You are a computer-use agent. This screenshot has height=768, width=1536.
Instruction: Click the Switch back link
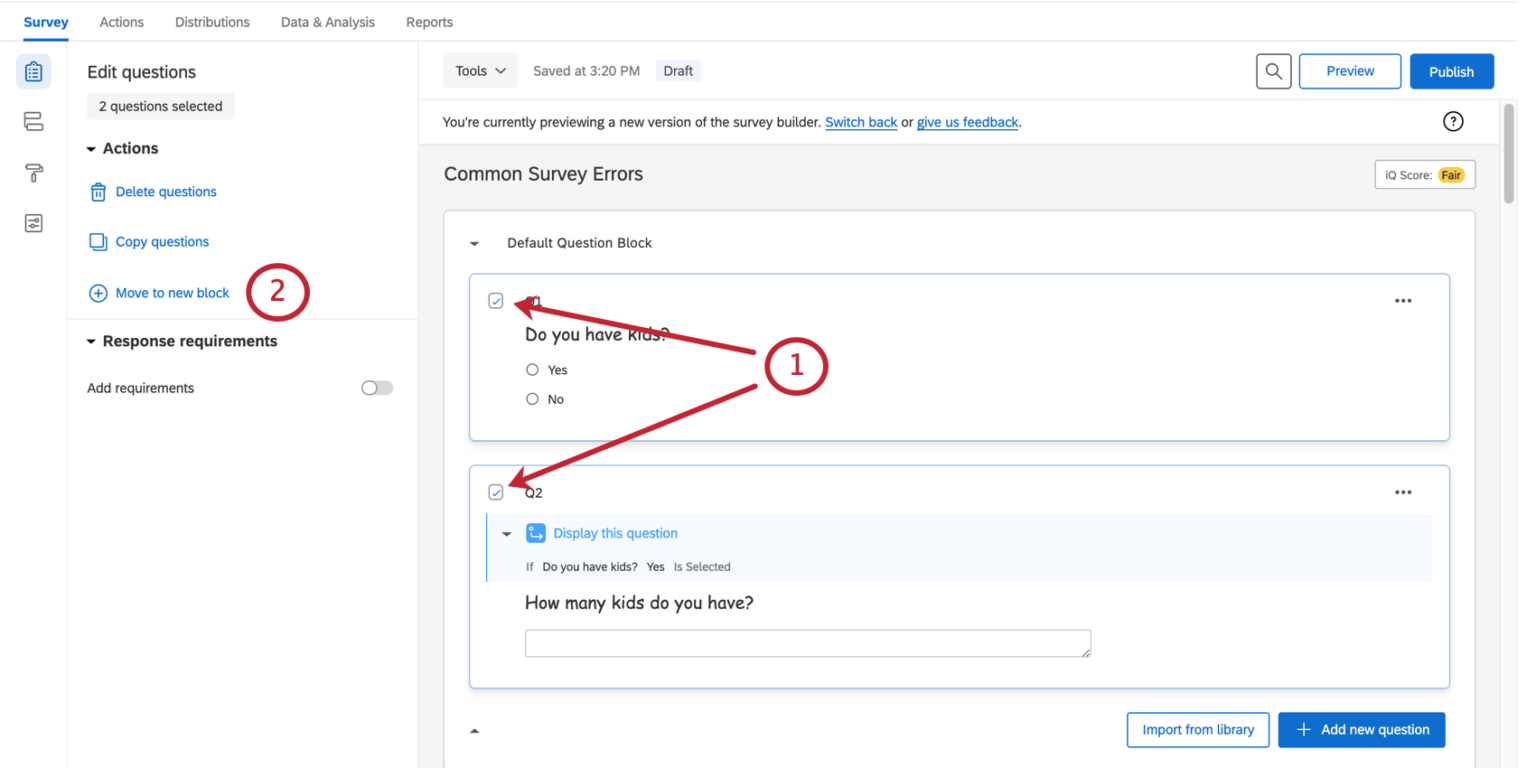tap(861, 122)
